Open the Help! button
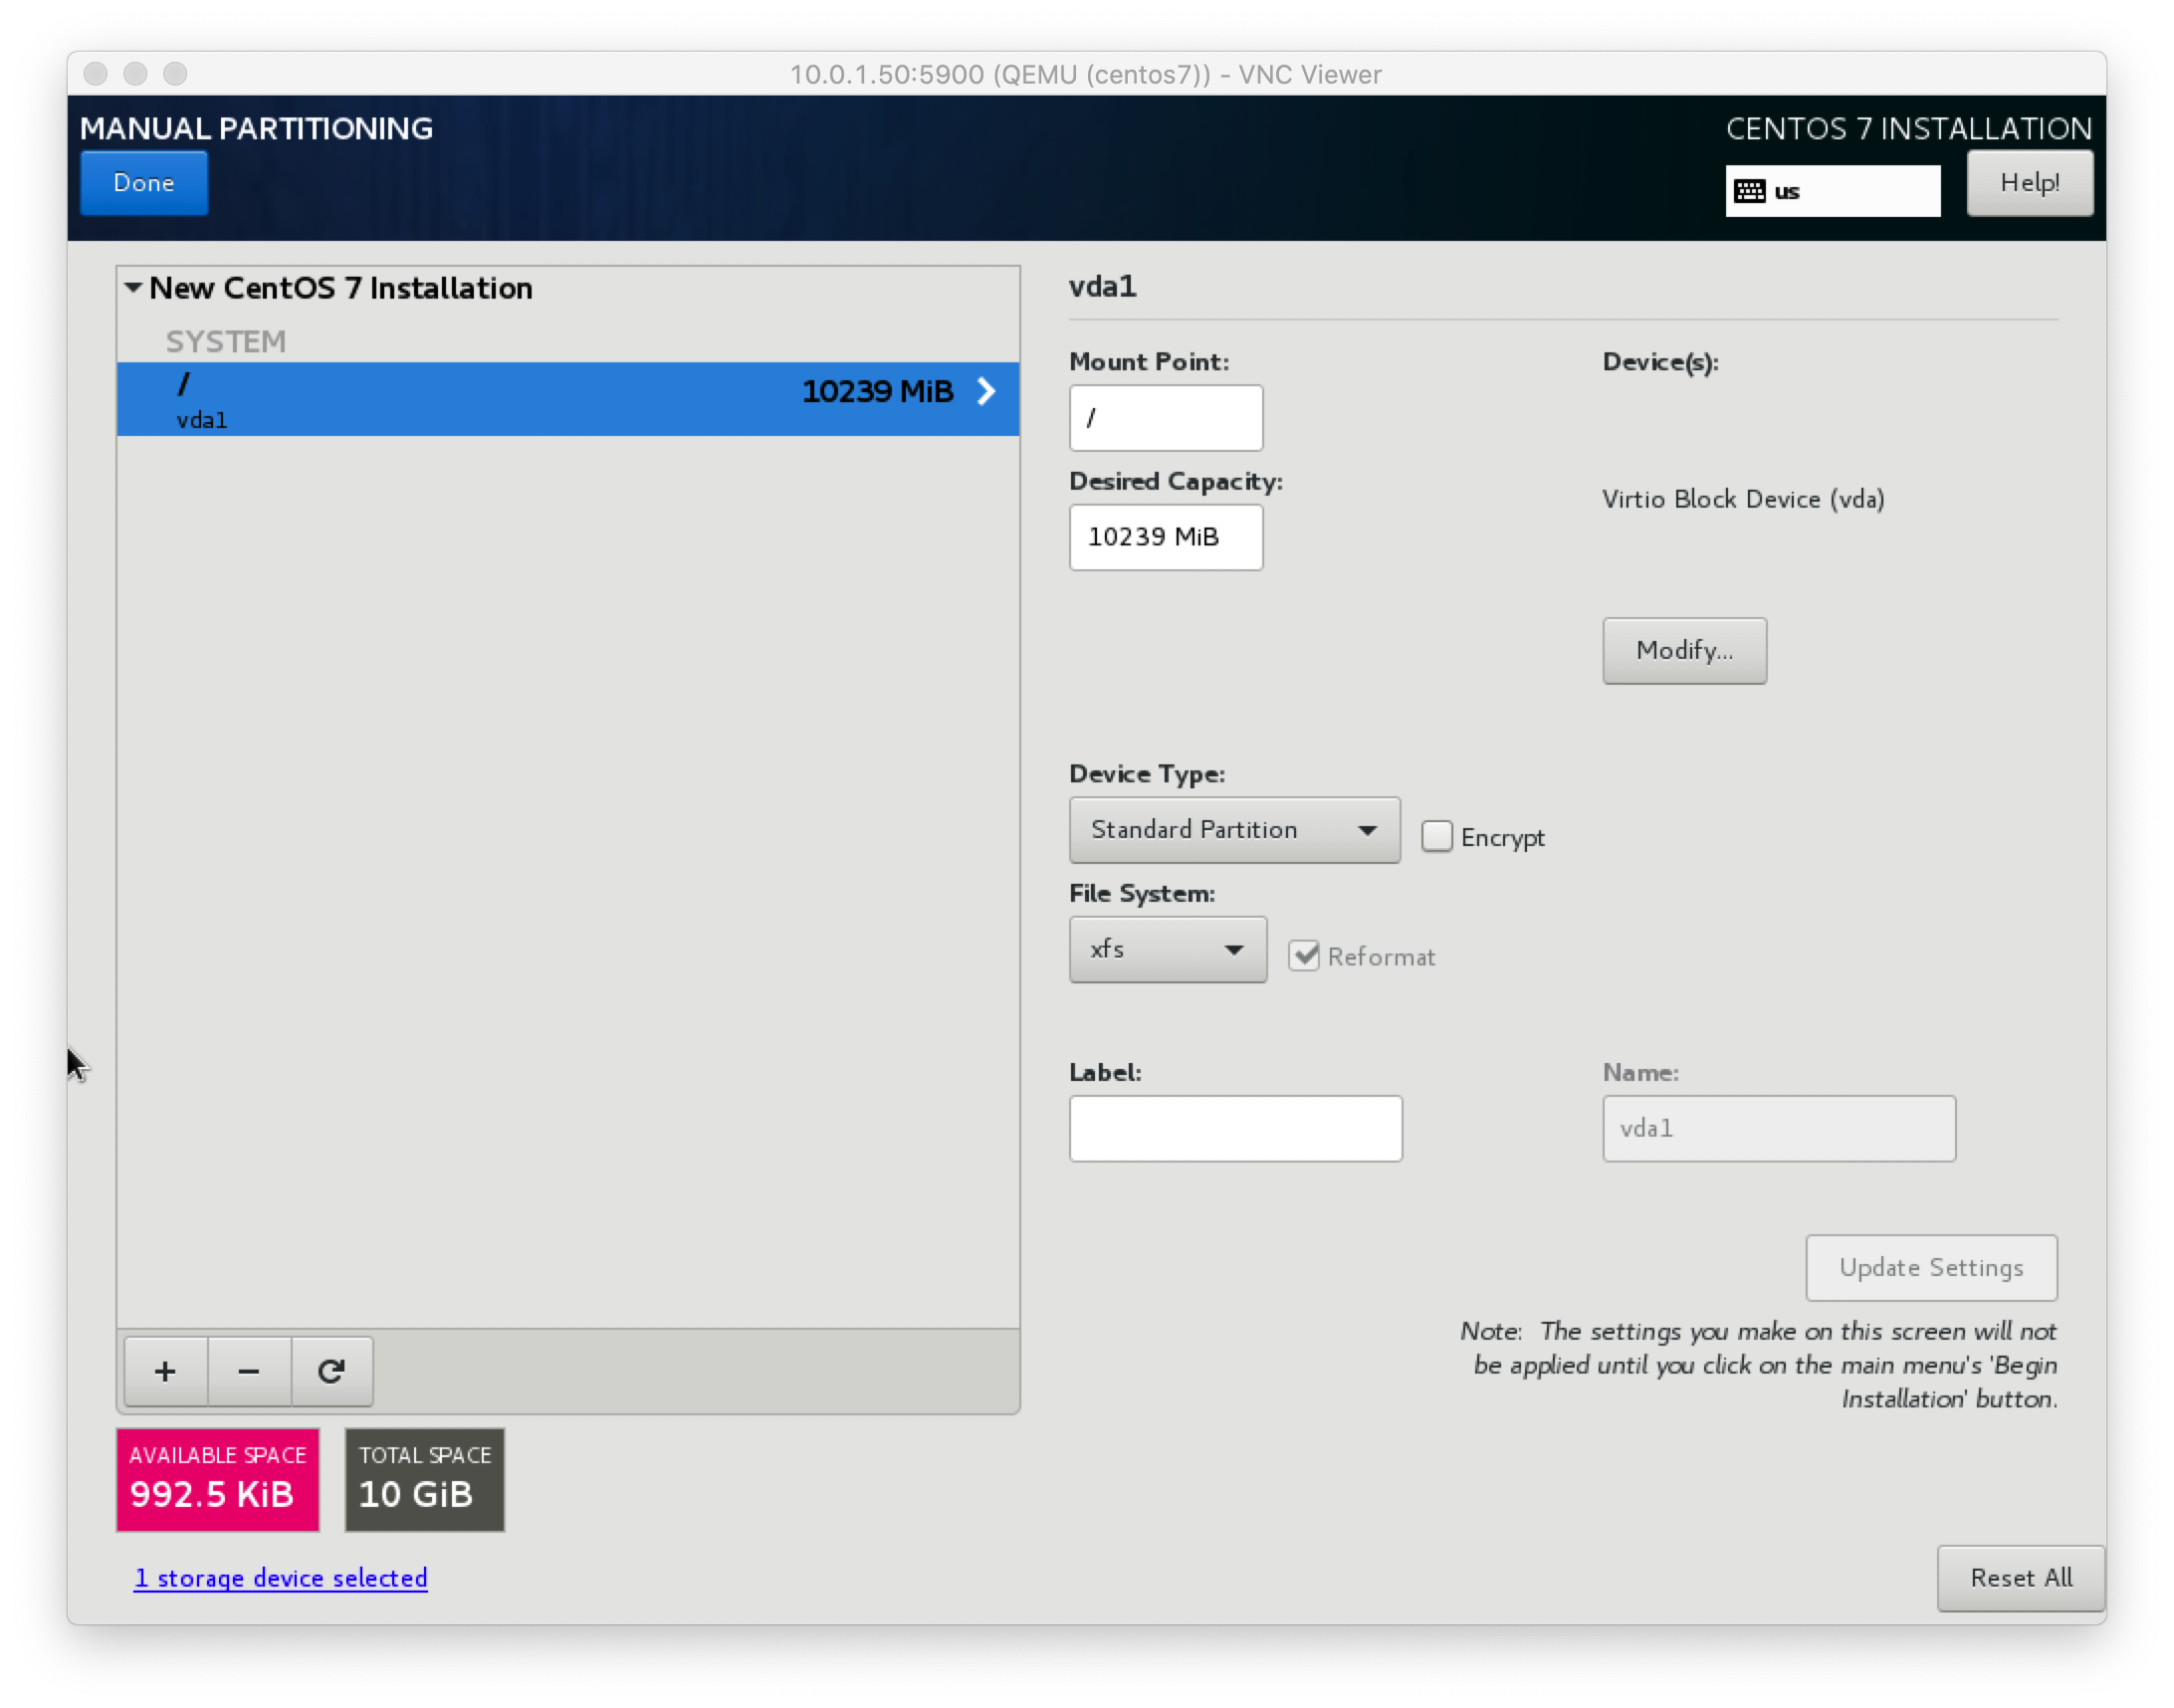The height and width of the screenshot is (1708, 2174). (2029, 183)
